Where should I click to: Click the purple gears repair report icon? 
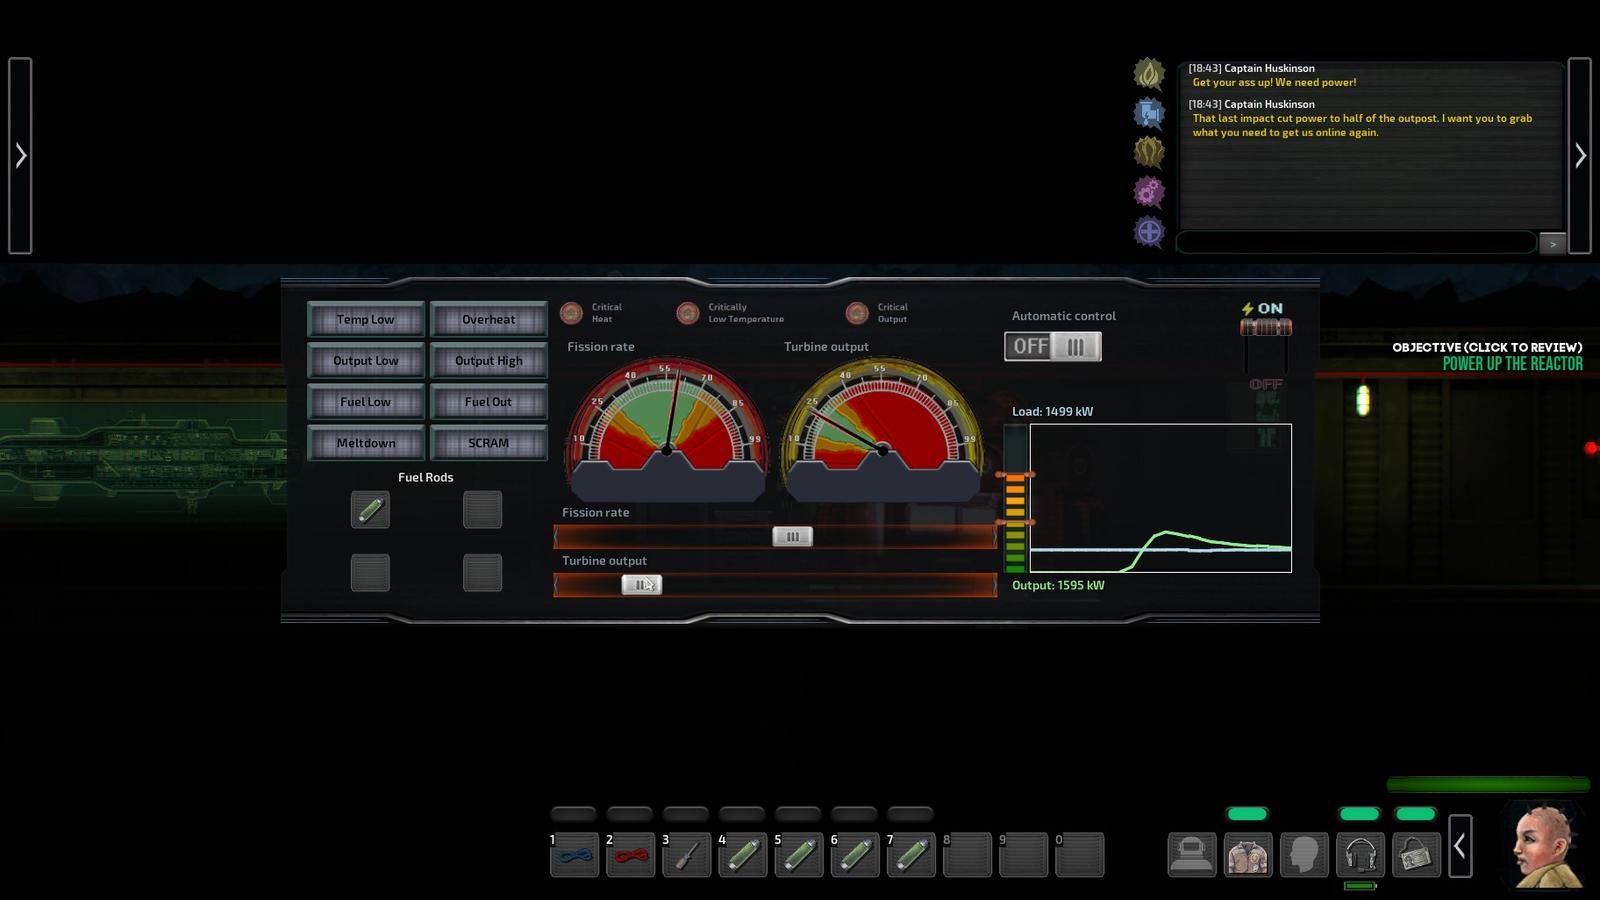click(x=1149, y=191)
